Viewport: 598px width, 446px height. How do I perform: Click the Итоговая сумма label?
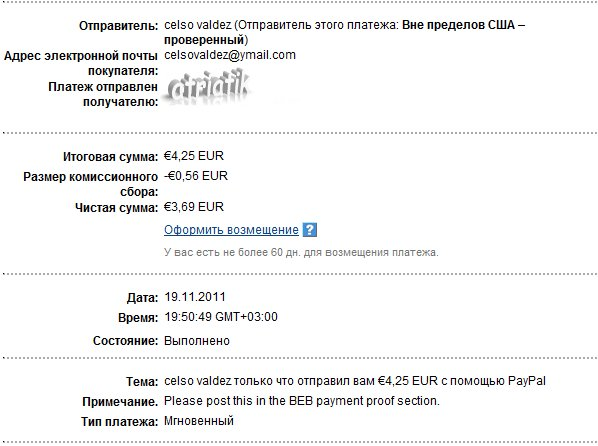pyautogui.click(x=111, y=157)
